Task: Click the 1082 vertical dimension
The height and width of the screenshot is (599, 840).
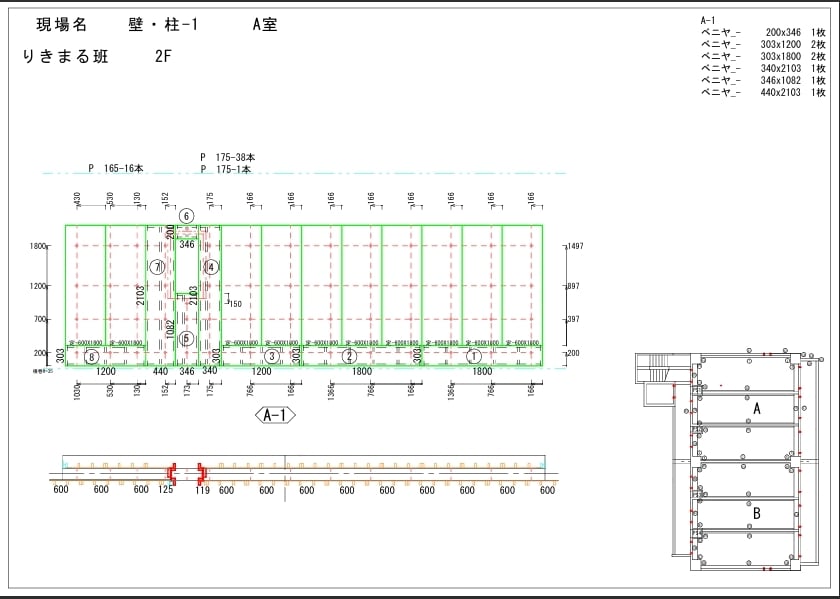Action: pyautogui.click(x=170, y=331)
